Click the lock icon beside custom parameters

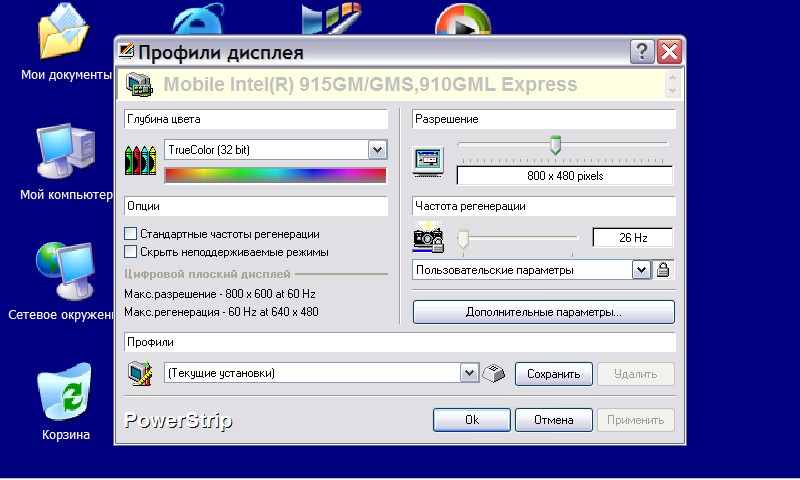663,270
